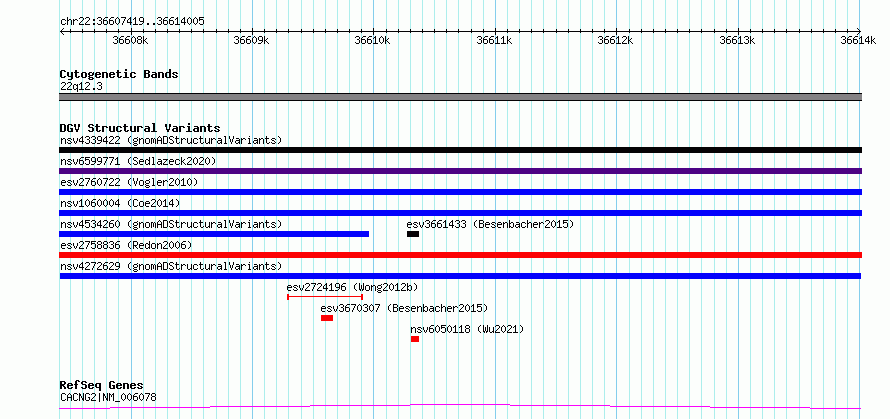Image resolution: width=890 pixels, height=419 pixels.
Task: Open the nsv1060004 (Coe2014) label
Action: click(x=120, y=203)
